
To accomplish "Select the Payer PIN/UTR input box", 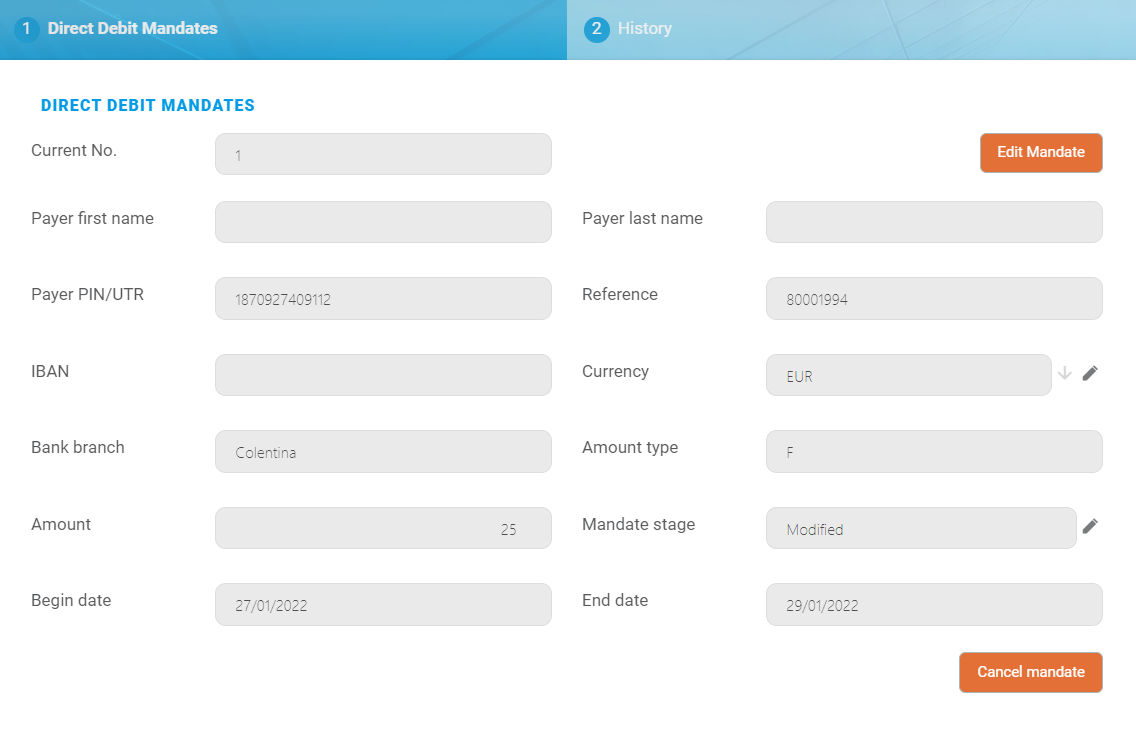I will [383, 299].
